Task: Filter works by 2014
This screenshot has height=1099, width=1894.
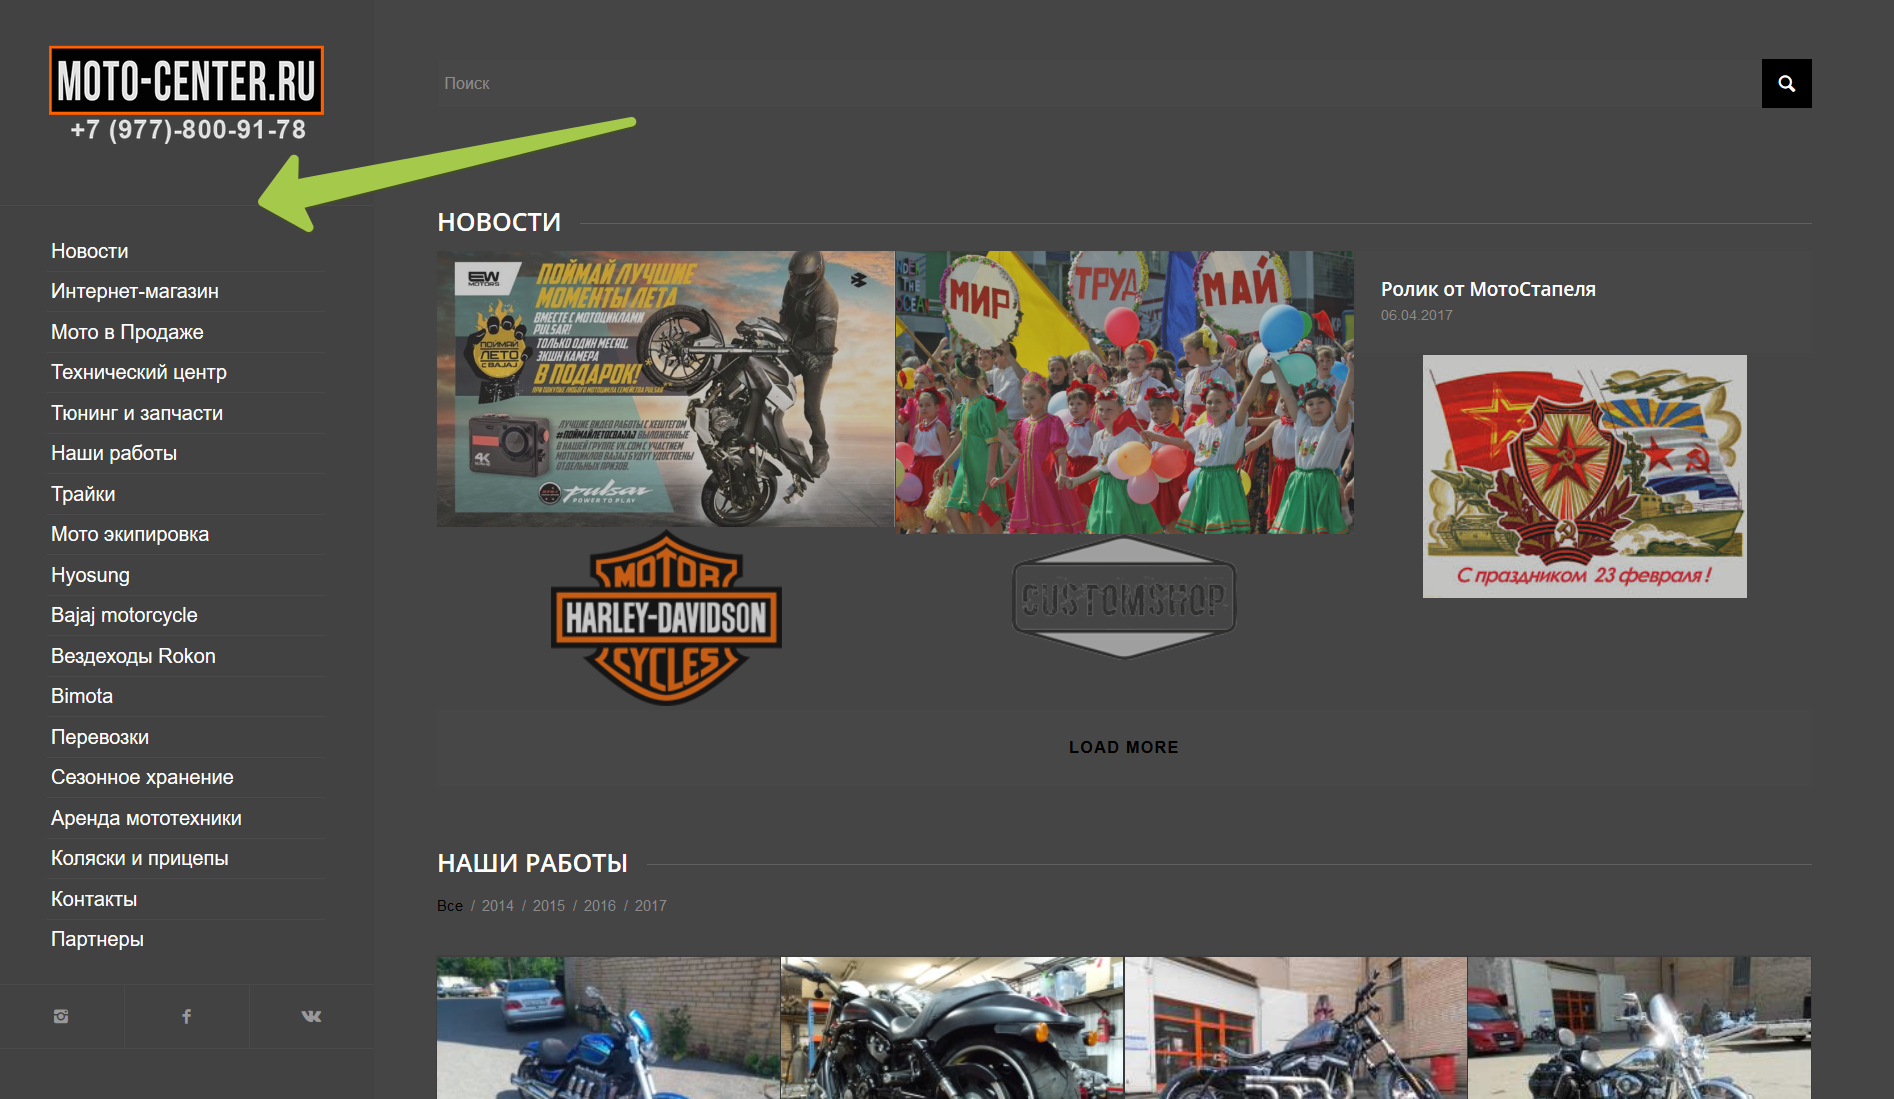Action: pos(497,906)
